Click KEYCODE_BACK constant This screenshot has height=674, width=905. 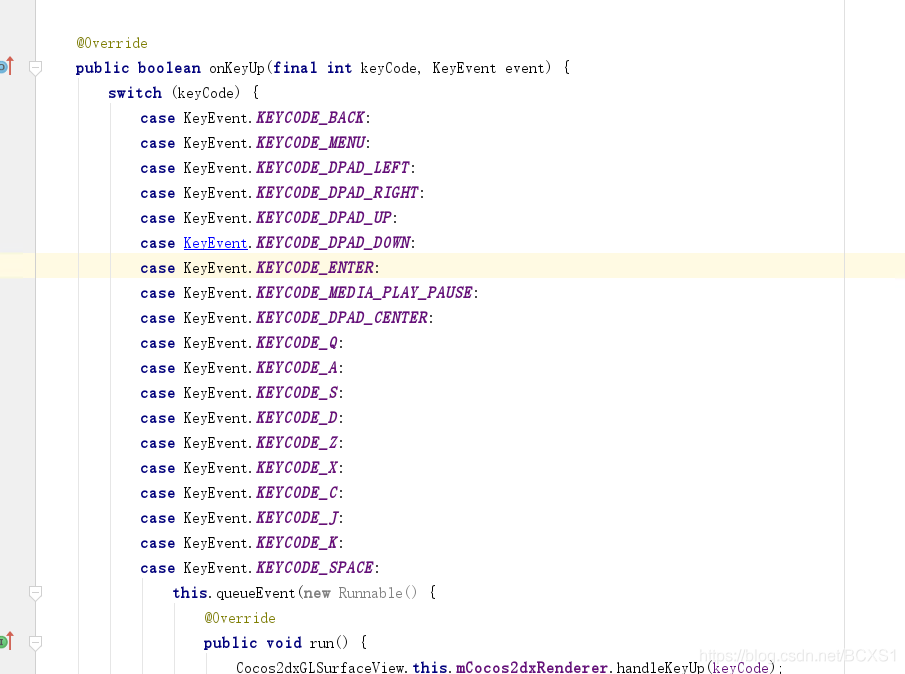pos(311,118)
